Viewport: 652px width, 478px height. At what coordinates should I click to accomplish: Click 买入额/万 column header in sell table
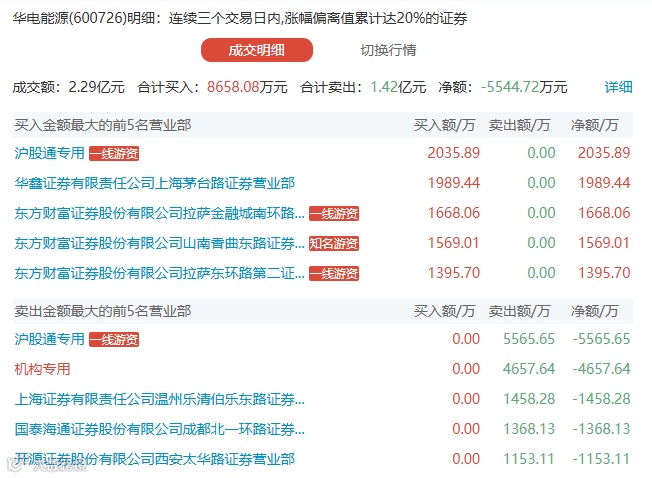coord(444,311)
